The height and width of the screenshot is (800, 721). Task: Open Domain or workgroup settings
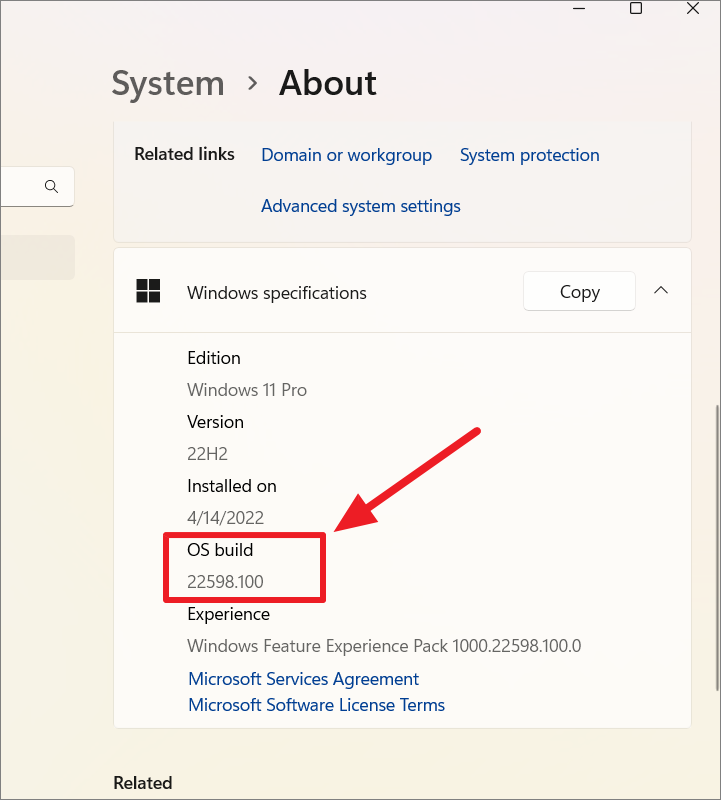point(346,155)
